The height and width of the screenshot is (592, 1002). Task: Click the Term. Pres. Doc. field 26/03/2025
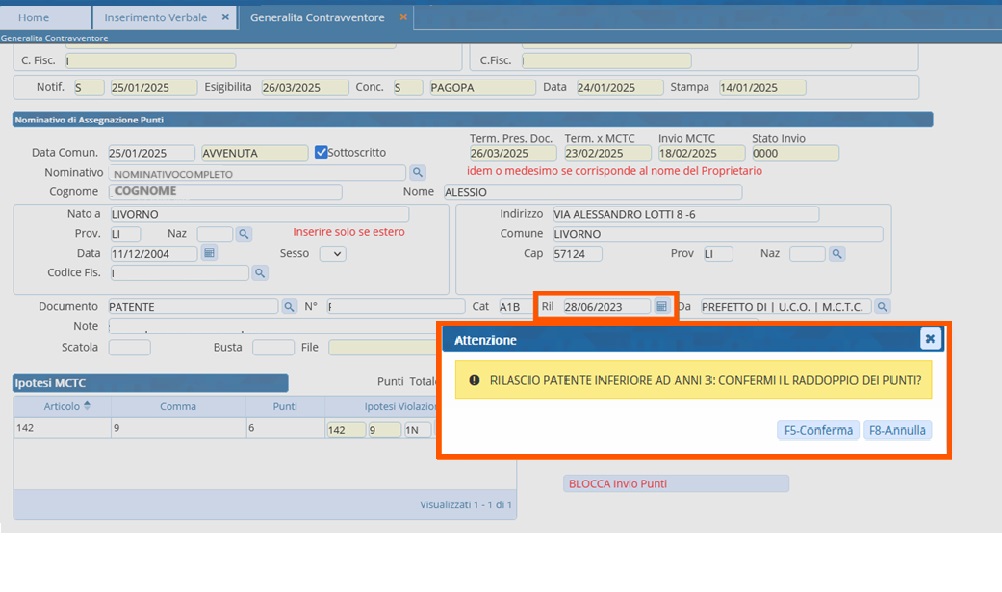click(x=513, y=153)
